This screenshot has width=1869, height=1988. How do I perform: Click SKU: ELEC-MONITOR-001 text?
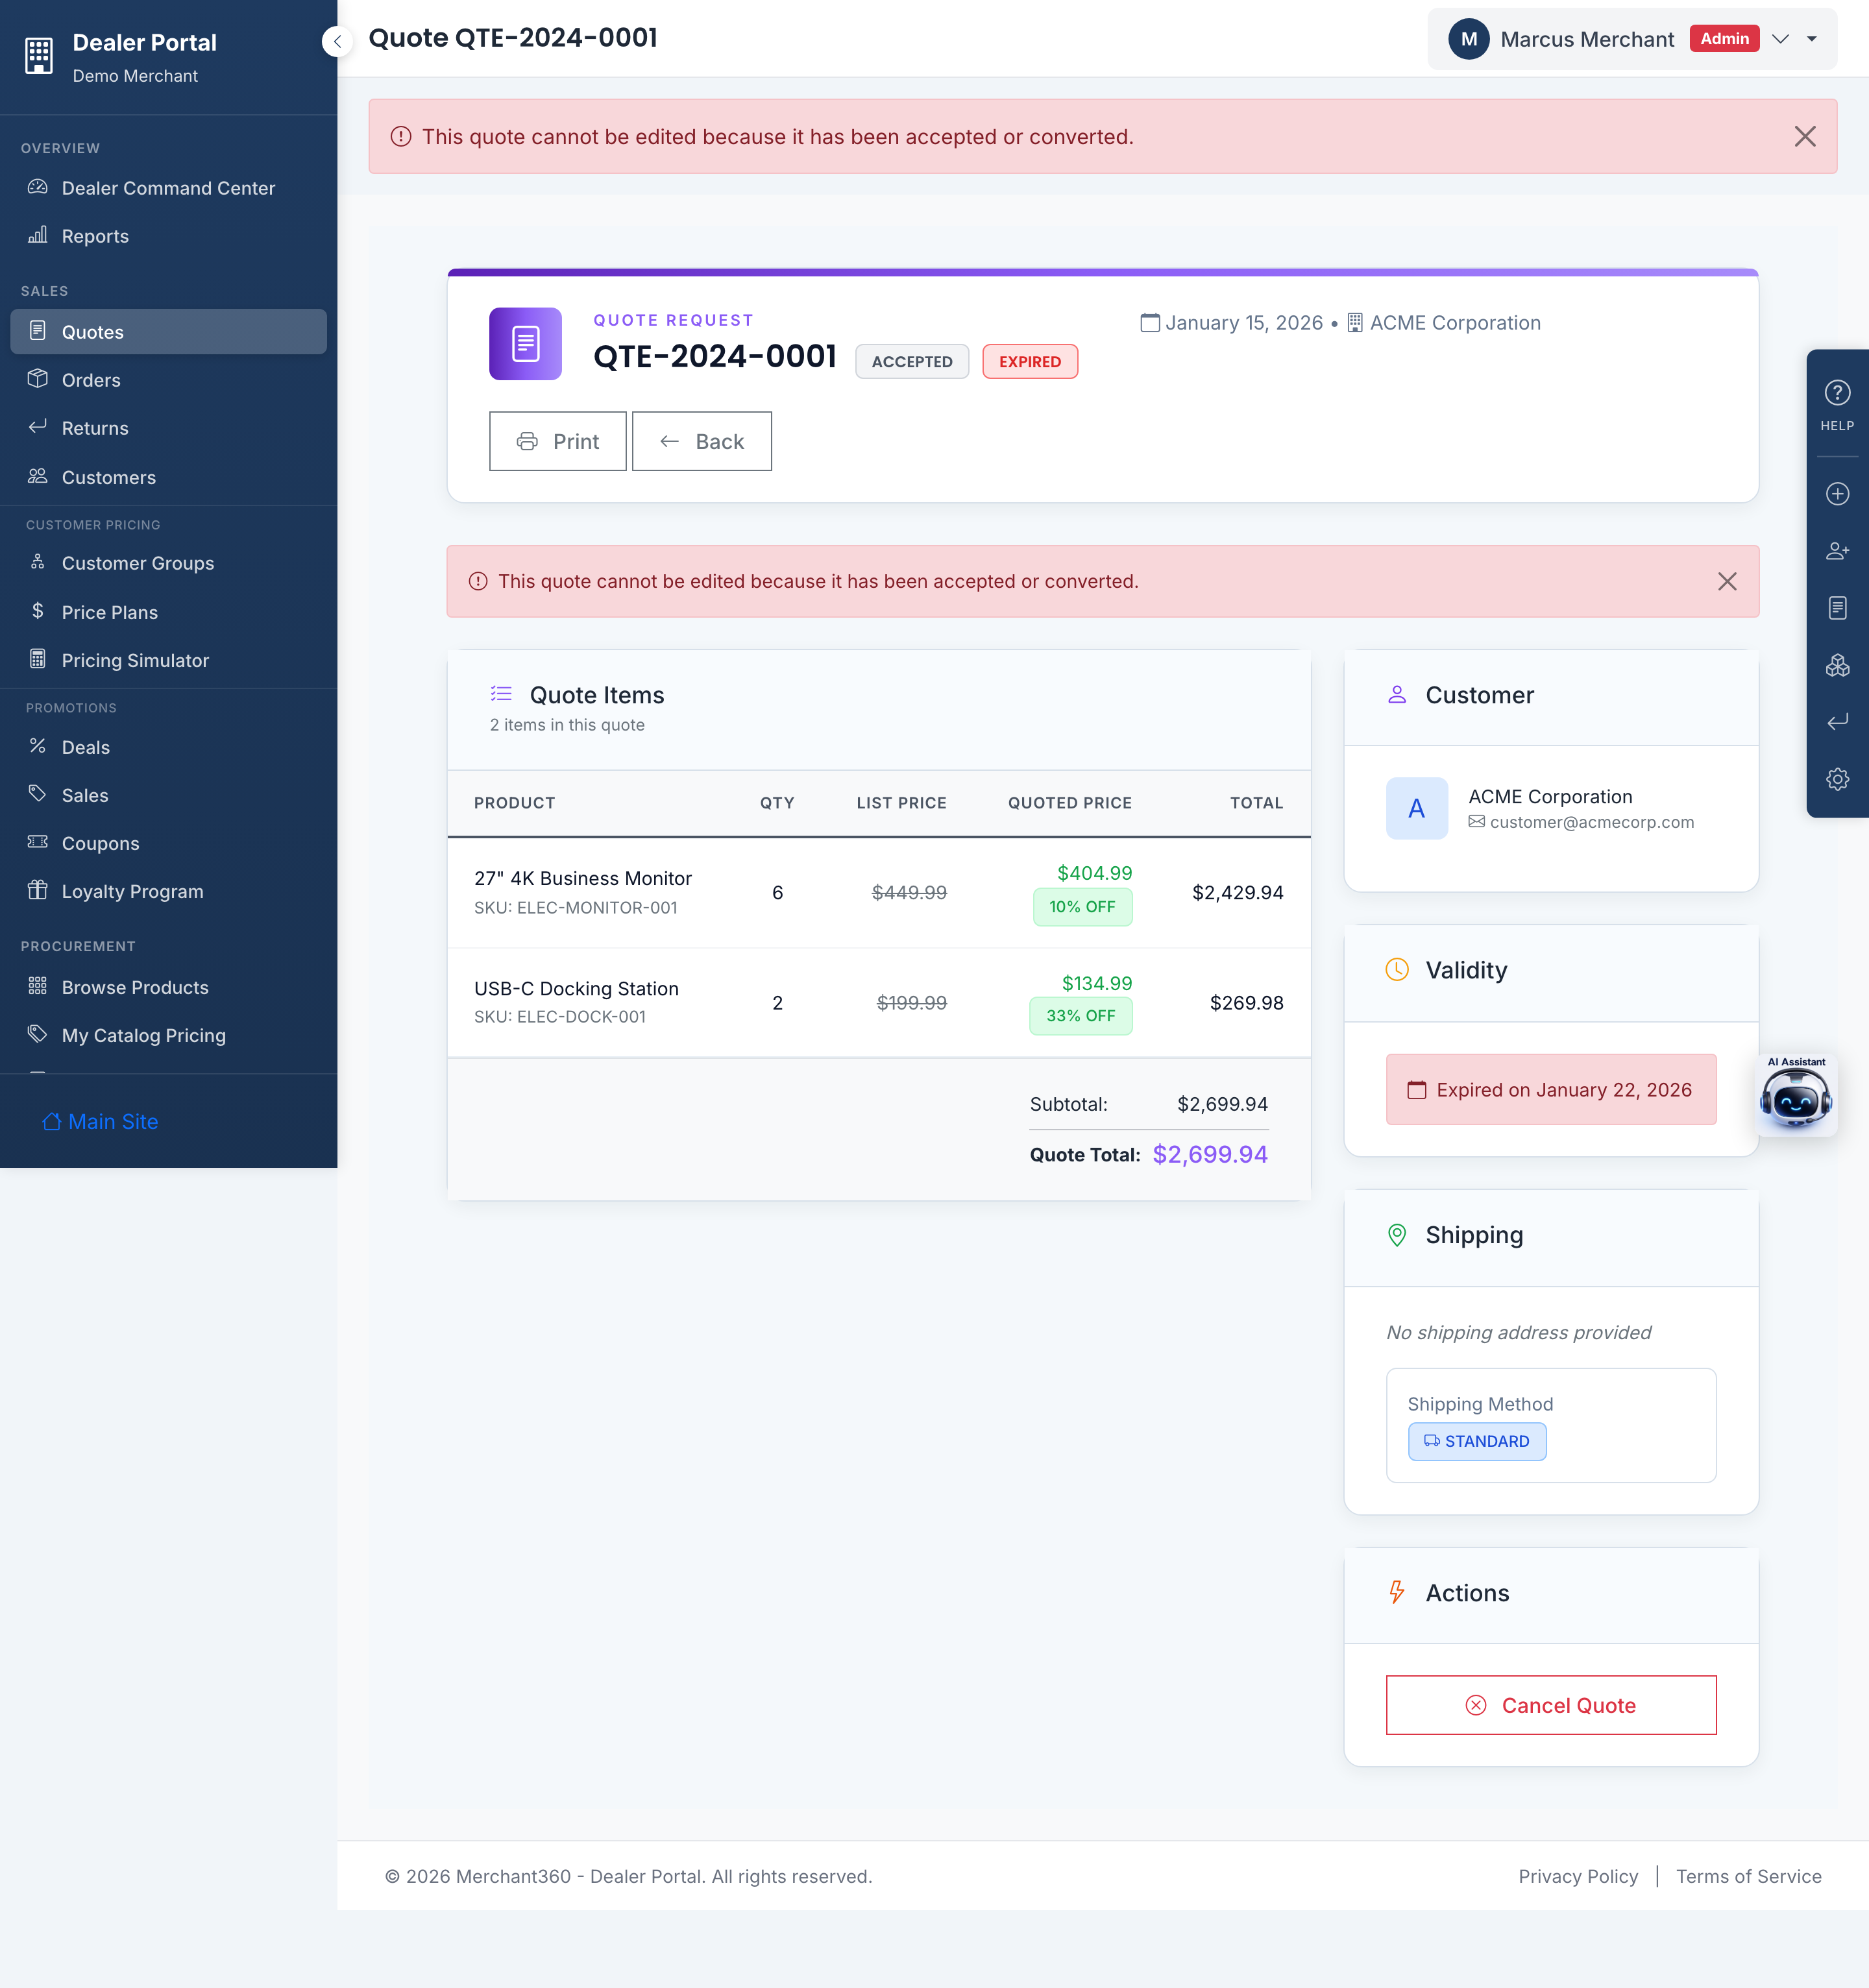[x=576, y=908]
